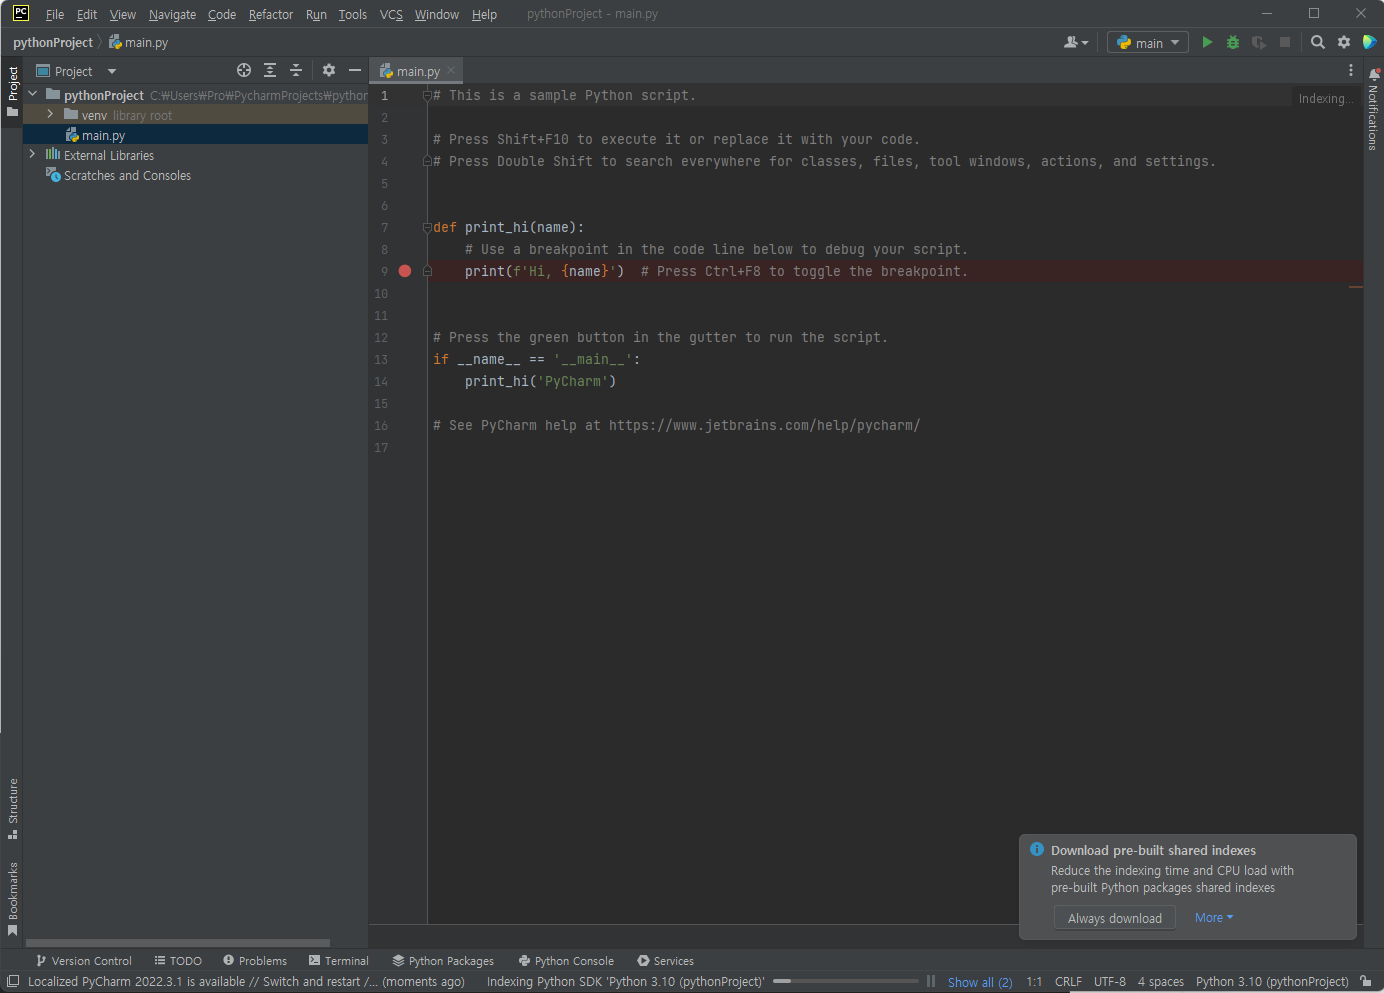Expand all in the Project panel
This screenshot has height=993, width=1384.
click(x=270, y=70)
